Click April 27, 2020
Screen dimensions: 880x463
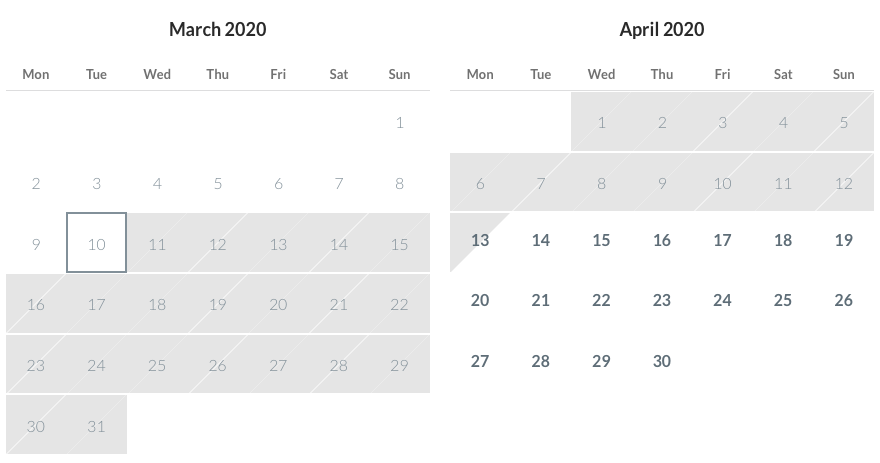click(x=480, y=362)
